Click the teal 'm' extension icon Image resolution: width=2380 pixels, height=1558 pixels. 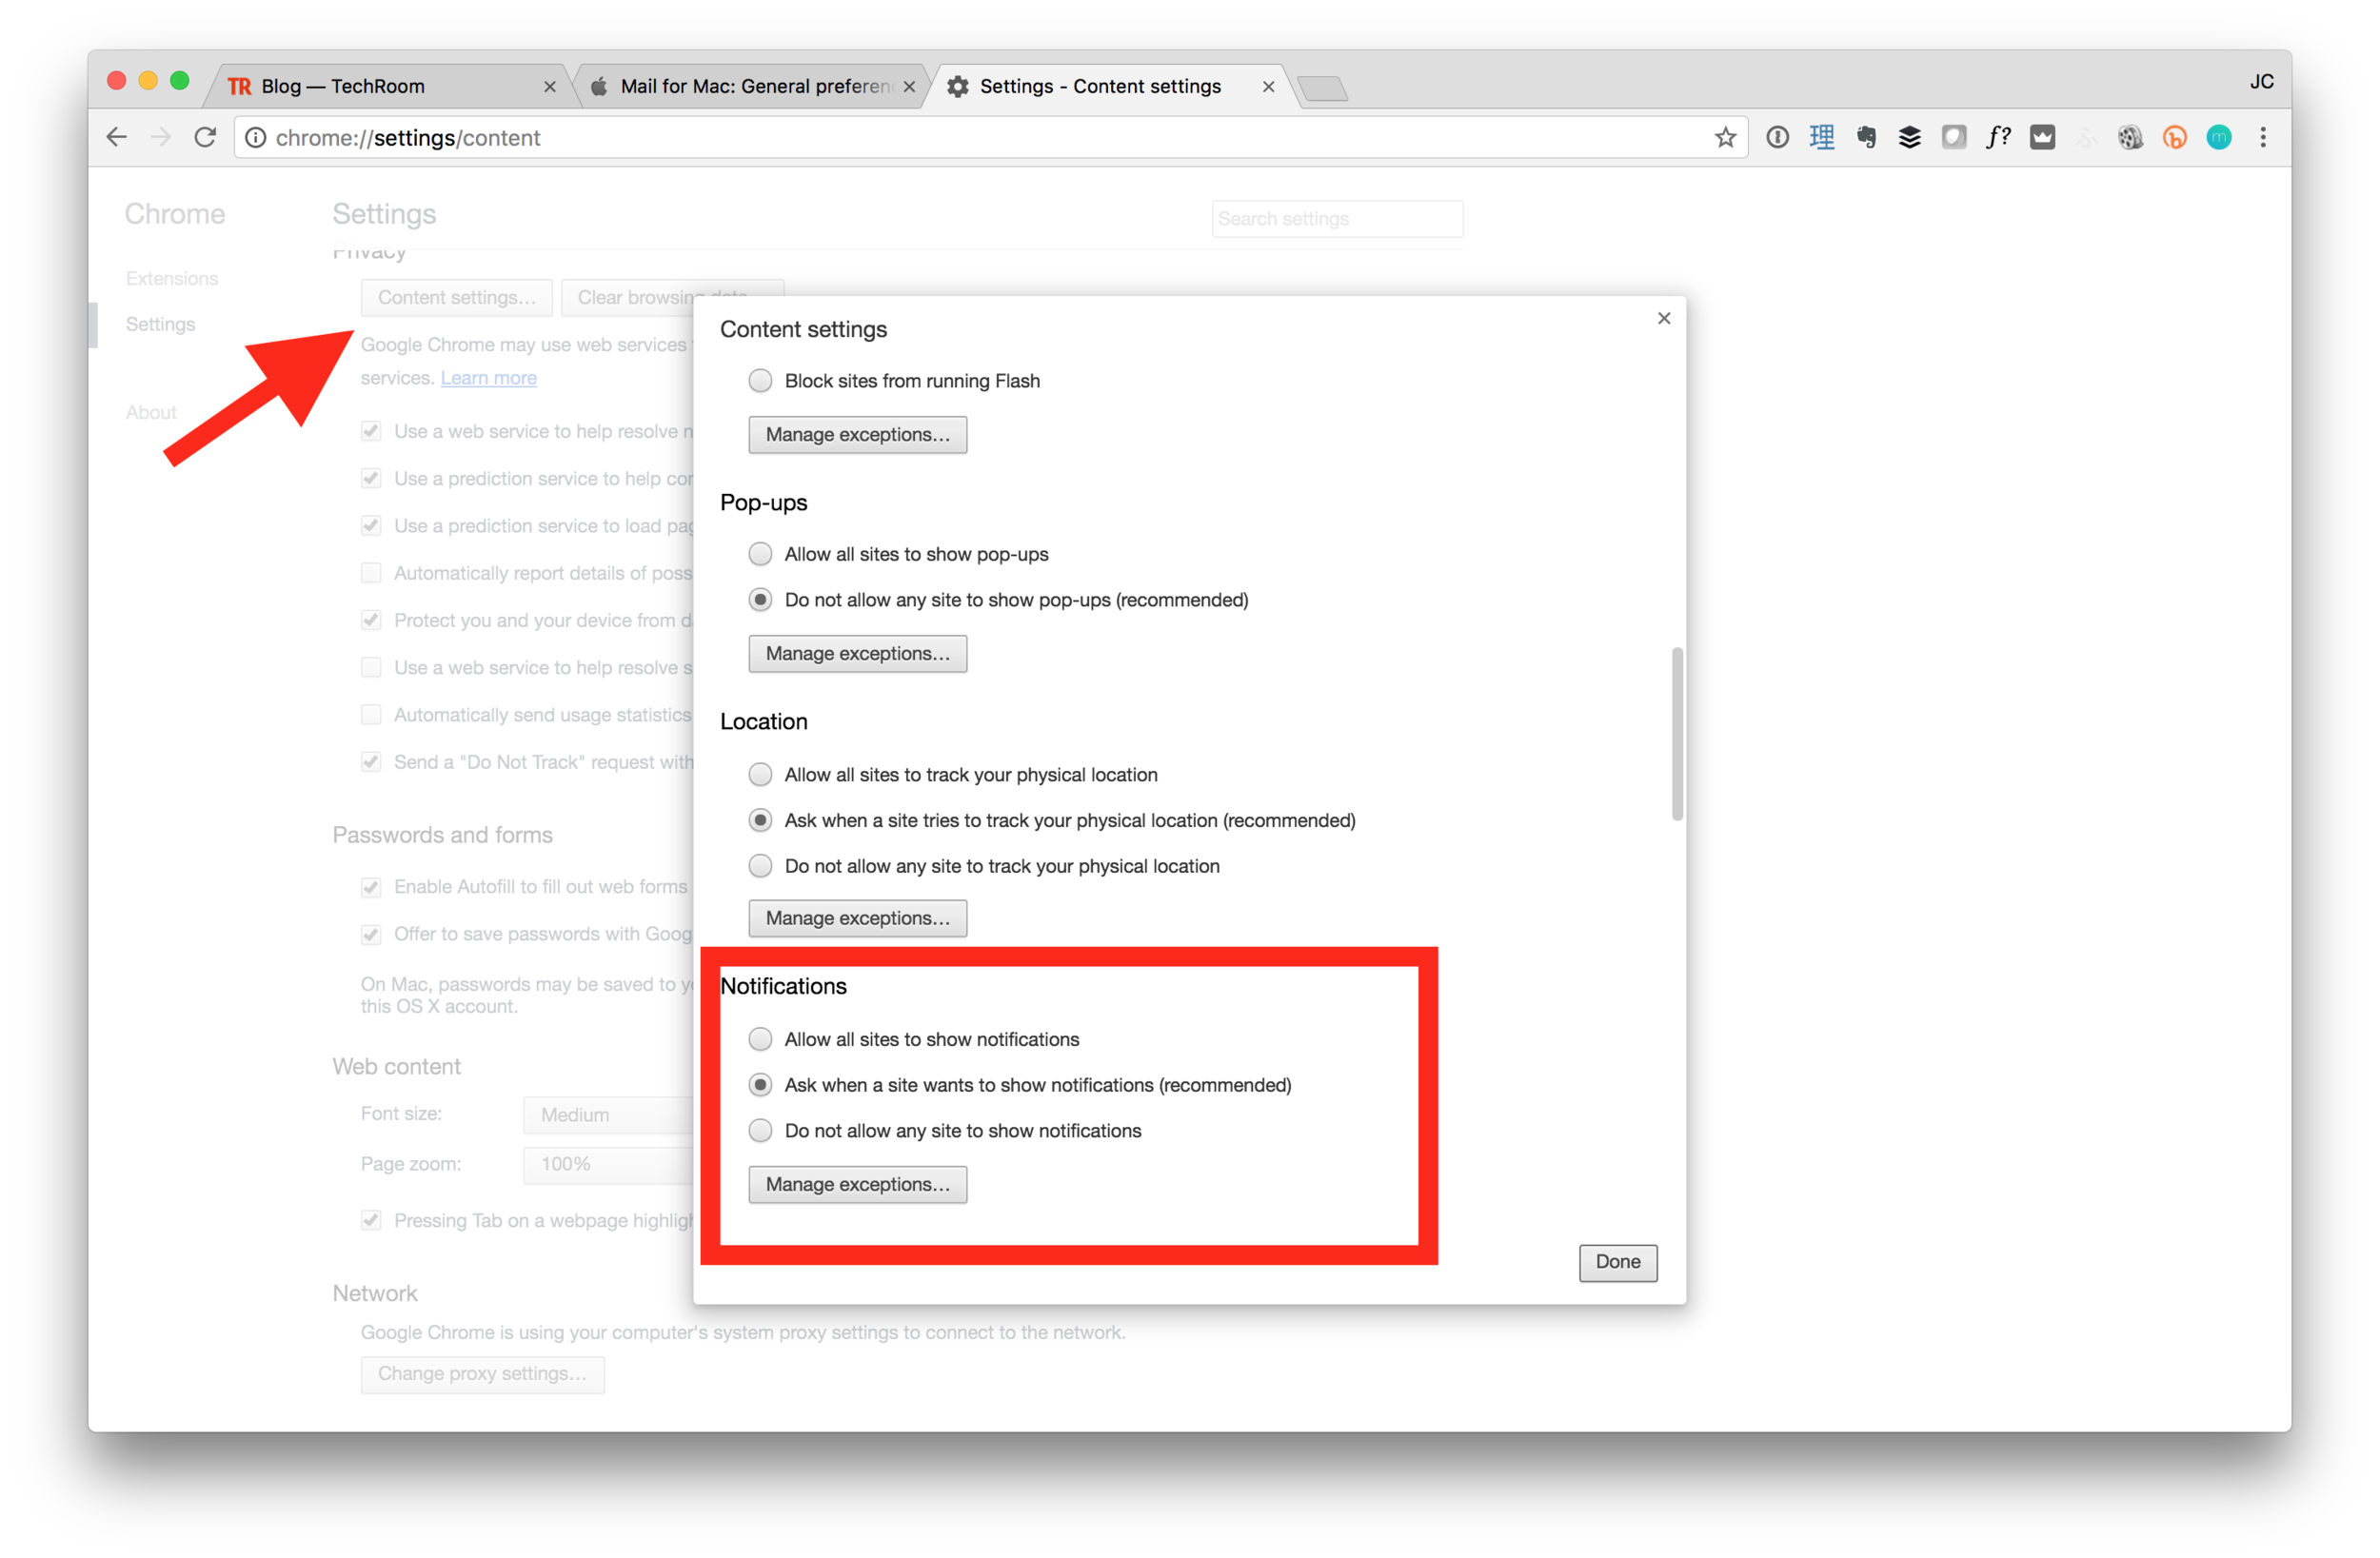2218,137
